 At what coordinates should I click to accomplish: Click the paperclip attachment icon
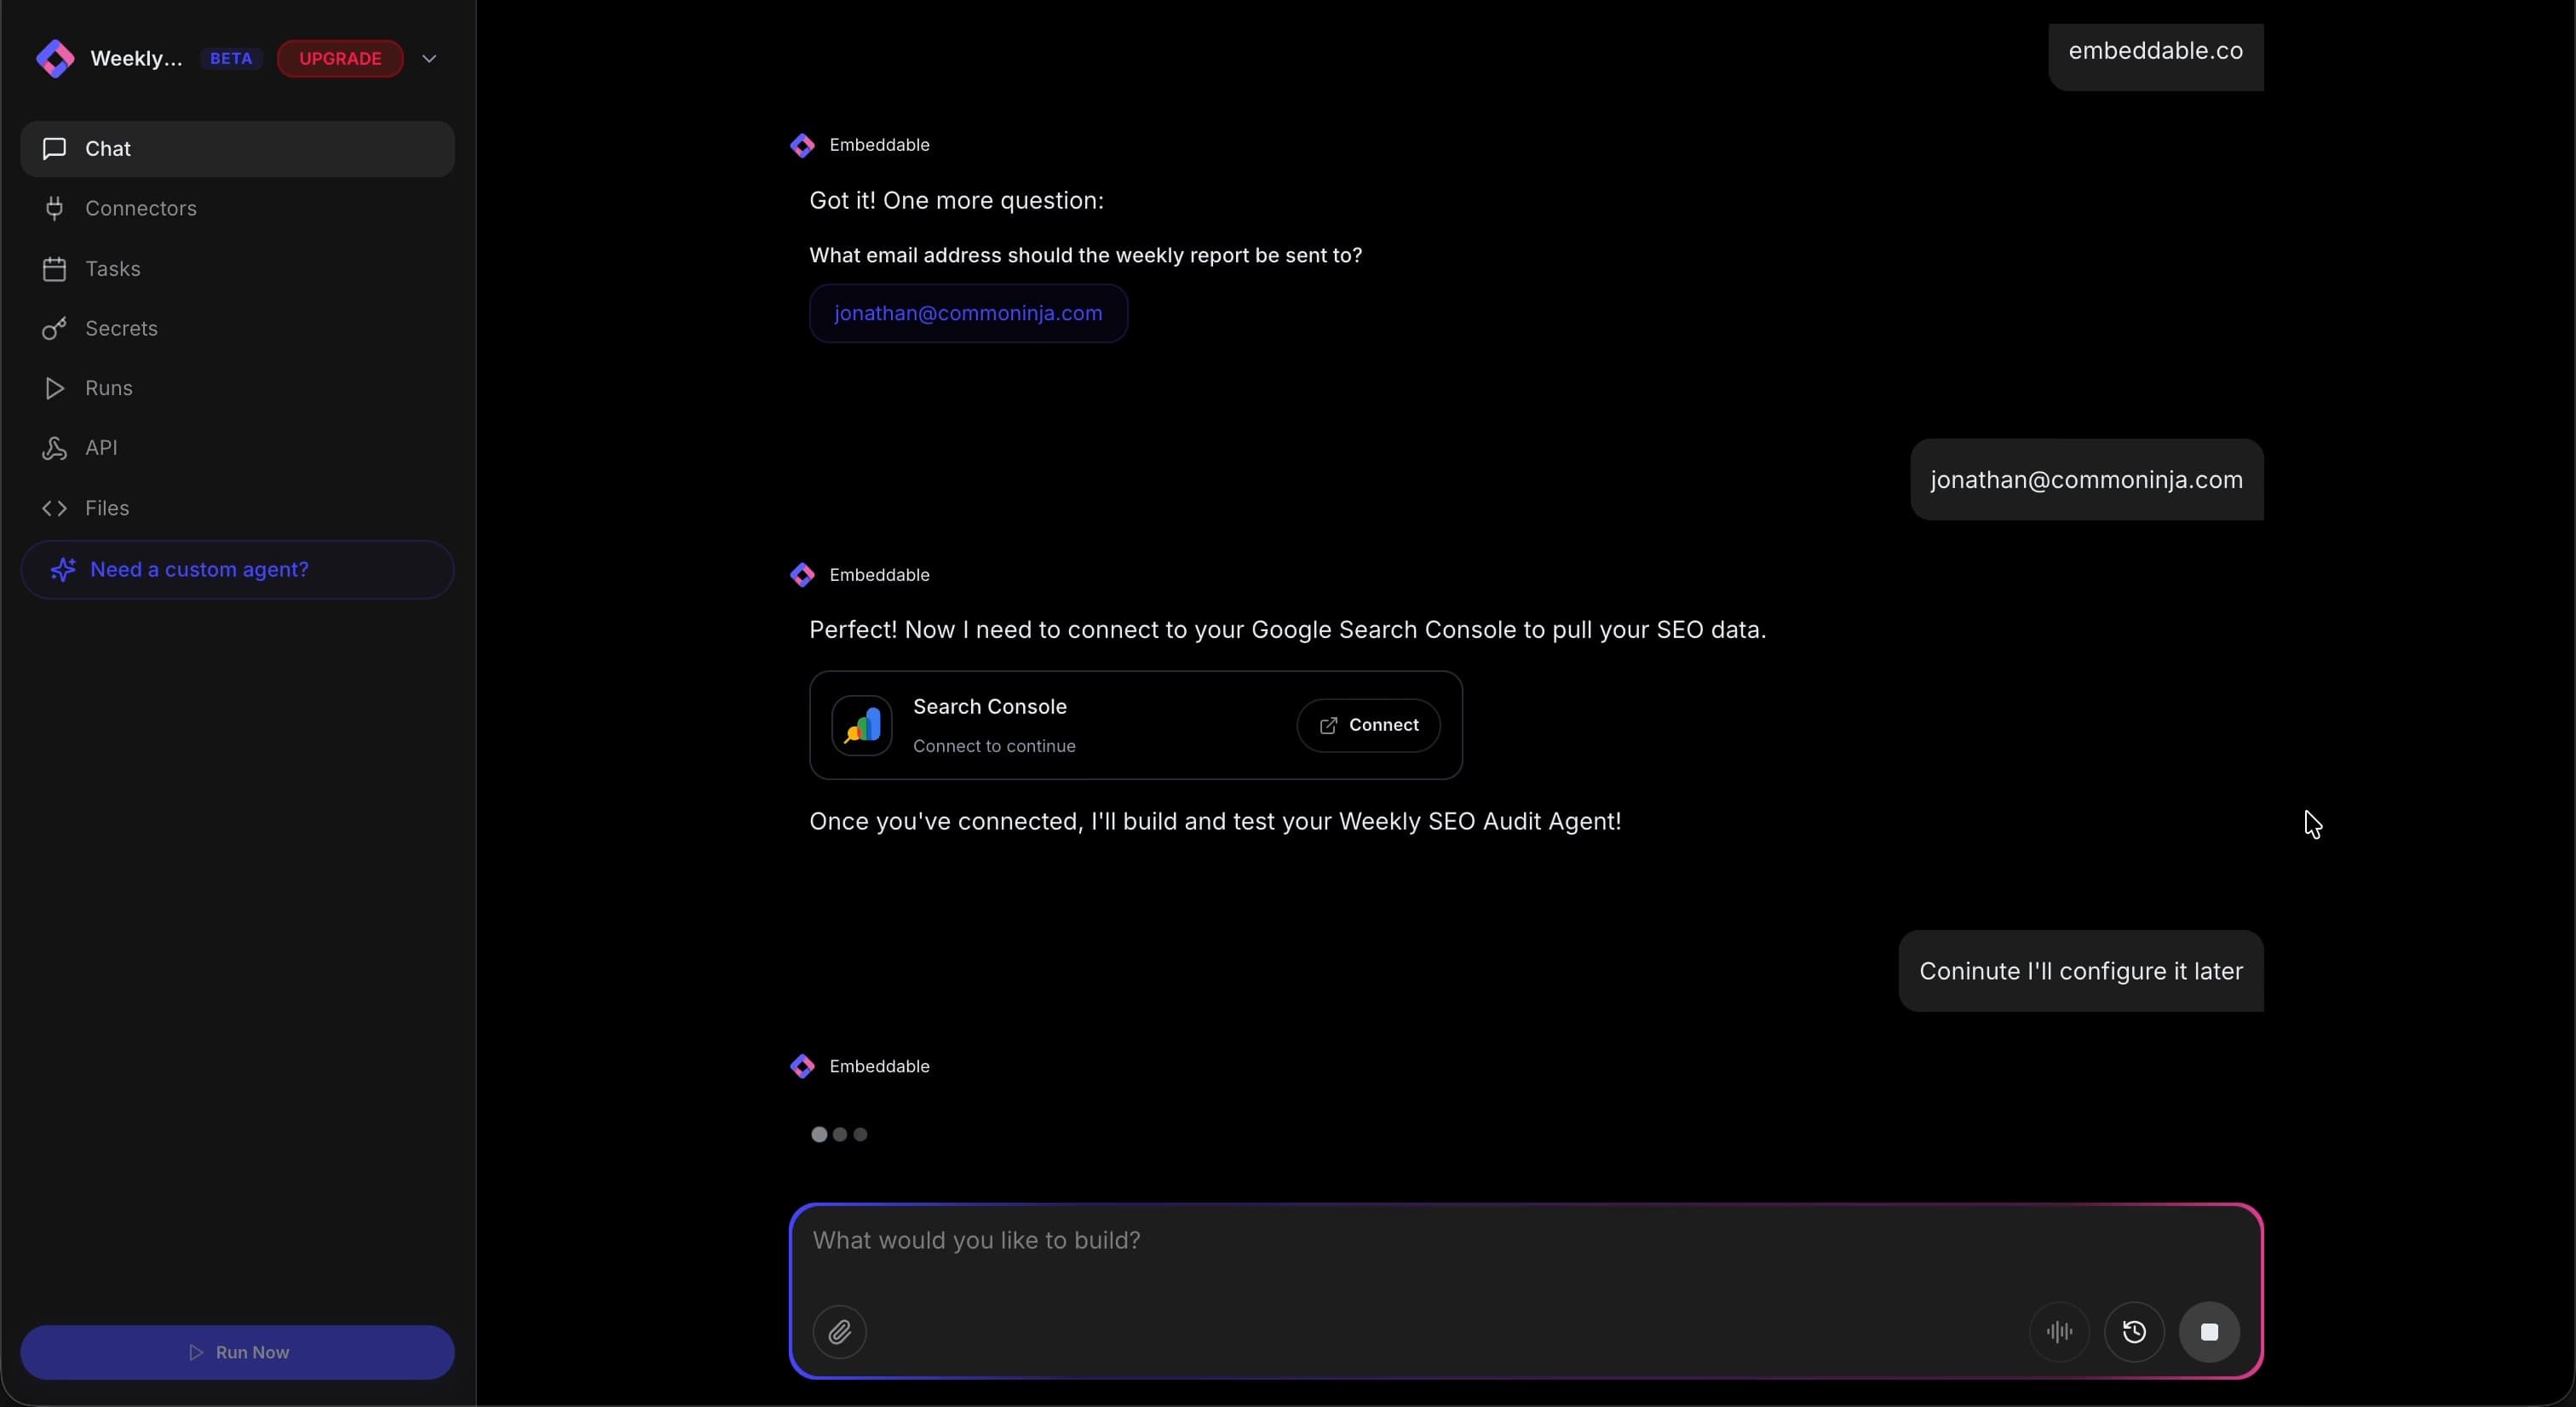pos(839,1332)
